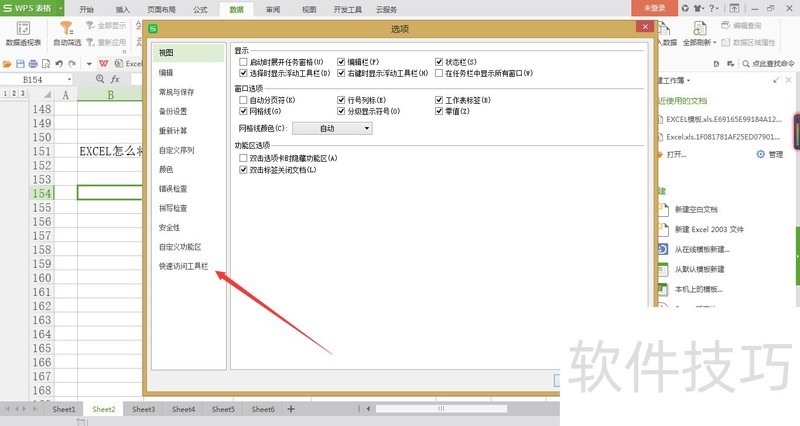The image size is (800, 426).
Task: Toggle 启动时展开任务窗格(U) checkbox
Action: 243,62
